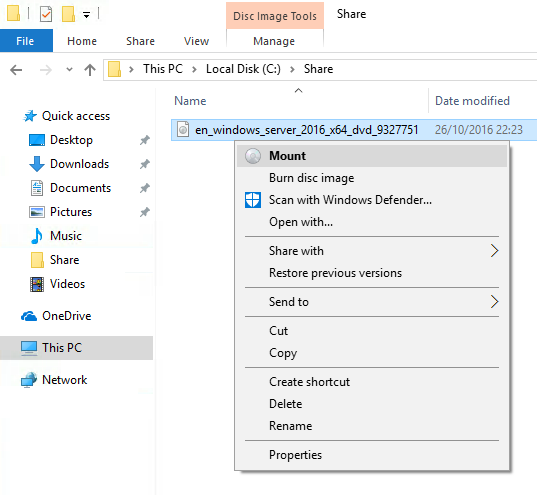Switch to the View ribbon tab
This screenshot has height=495, width=537.
pos(196,41)
